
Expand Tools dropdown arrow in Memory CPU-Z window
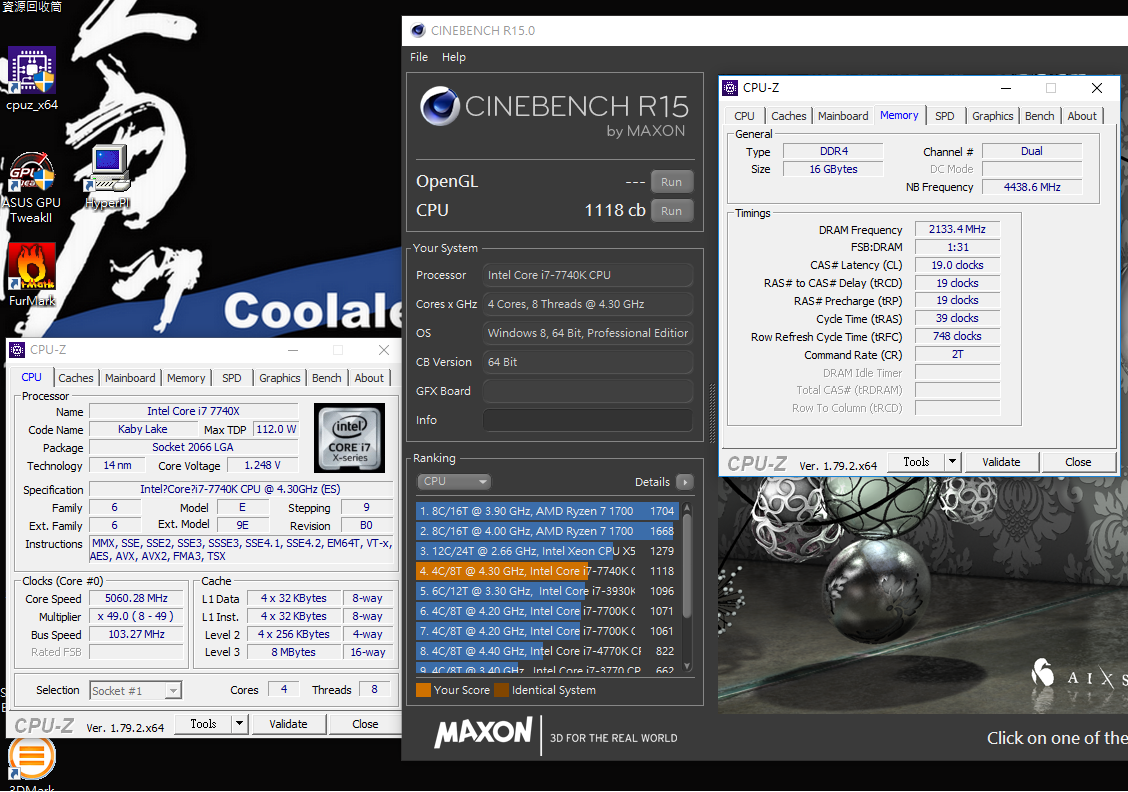pyautogui.click(x=952, y=462)
